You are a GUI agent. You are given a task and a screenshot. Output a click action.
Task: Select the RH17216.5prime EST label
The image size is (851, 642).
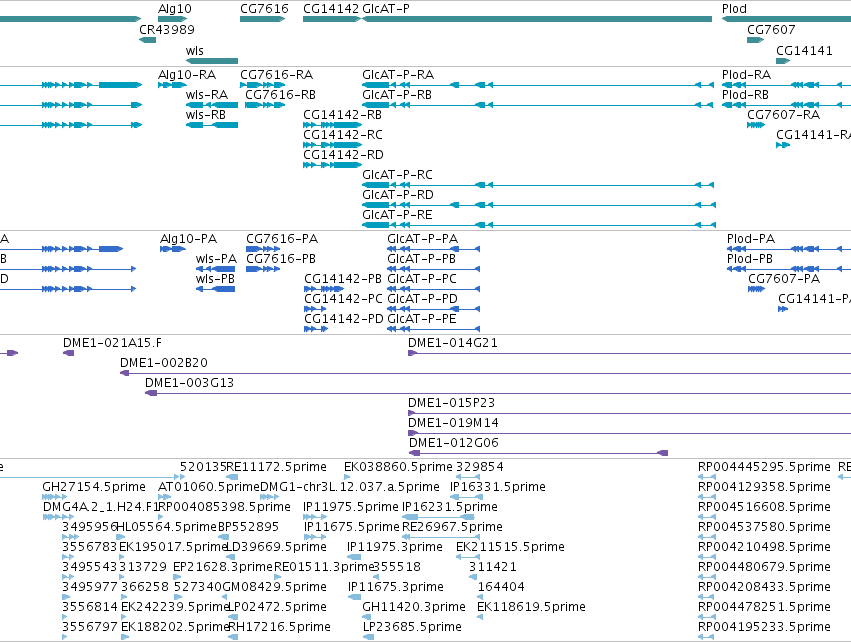[280, 627]
